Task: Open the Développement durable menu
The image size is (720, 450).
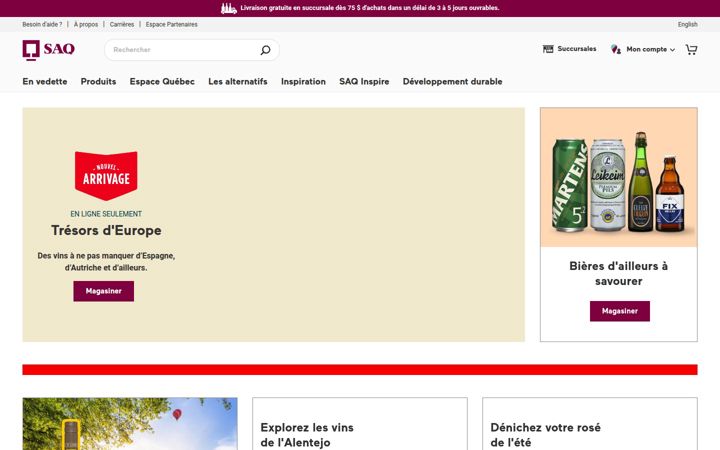Action: 452,81
